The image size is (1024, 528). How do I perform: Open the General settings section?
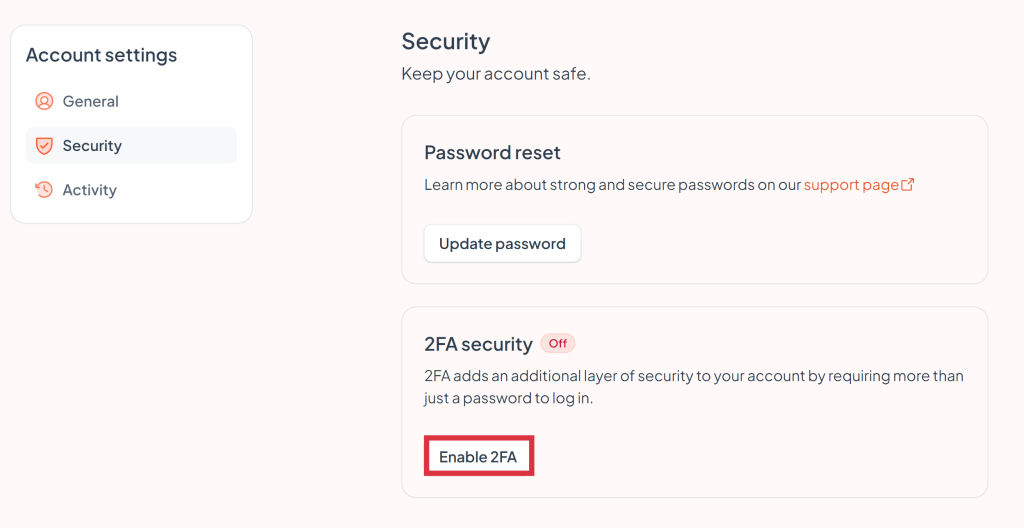coord(90,101)
